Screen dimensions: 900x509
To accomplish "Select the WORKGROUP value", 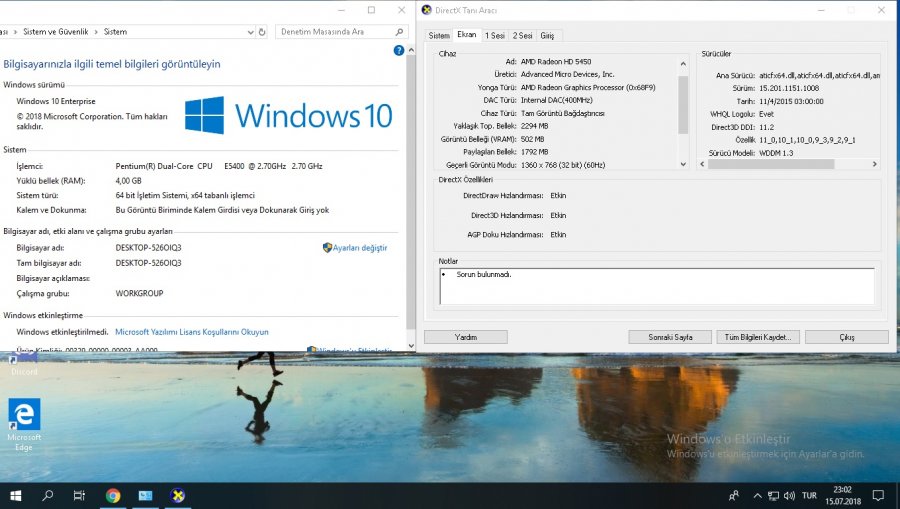I will [139, 293].
